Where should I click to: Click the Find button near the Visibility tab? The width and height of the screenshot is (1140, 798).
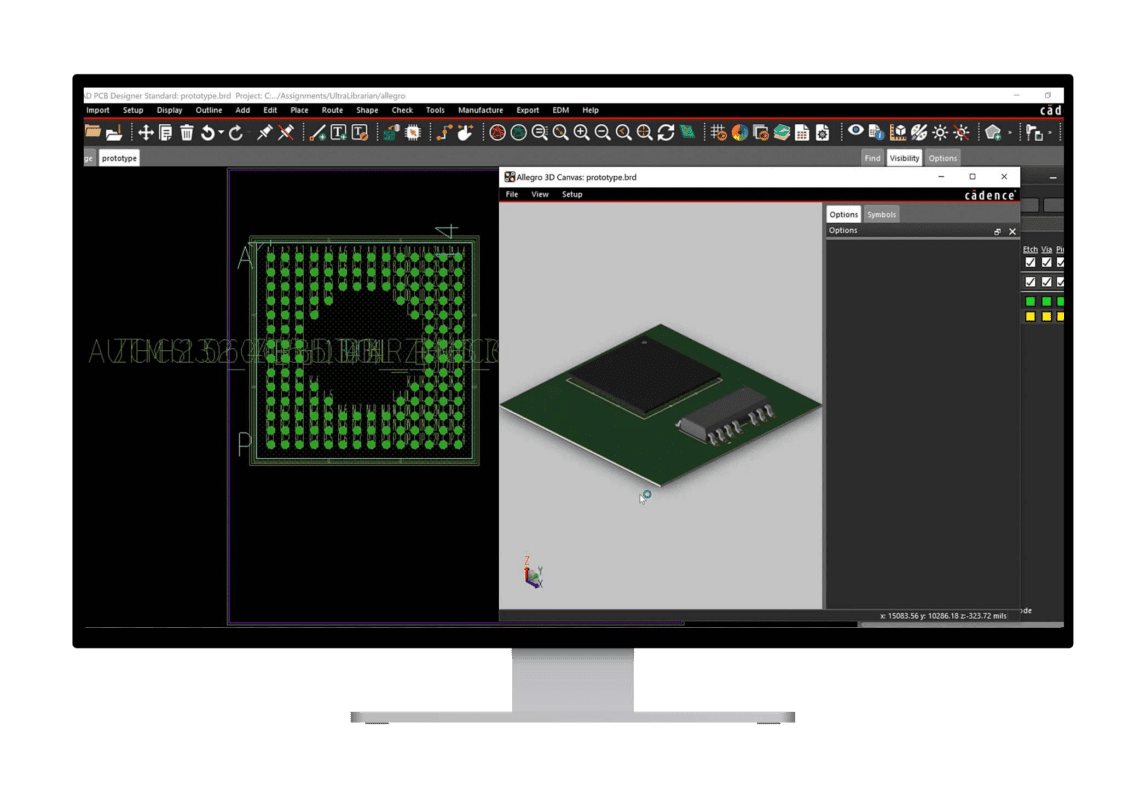[872, 158]
